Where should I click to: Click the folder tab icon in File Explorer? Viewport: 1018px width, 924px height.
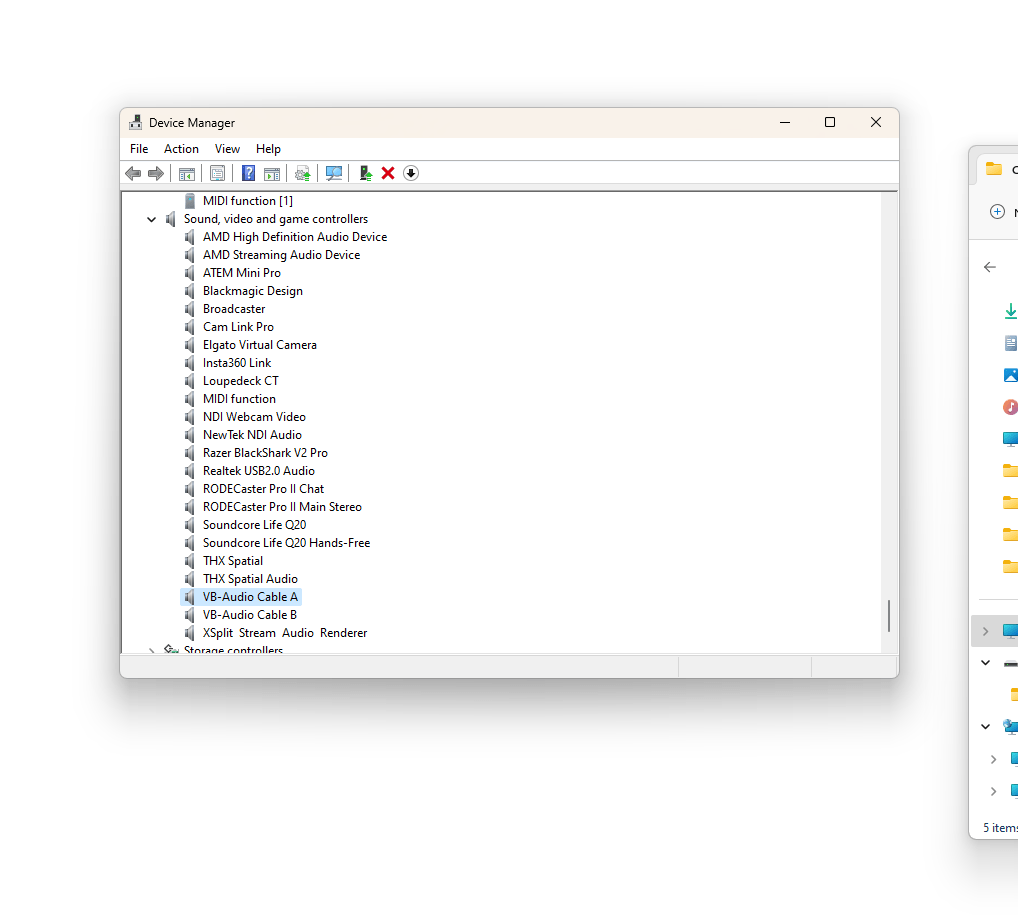[x=994, y=169]
